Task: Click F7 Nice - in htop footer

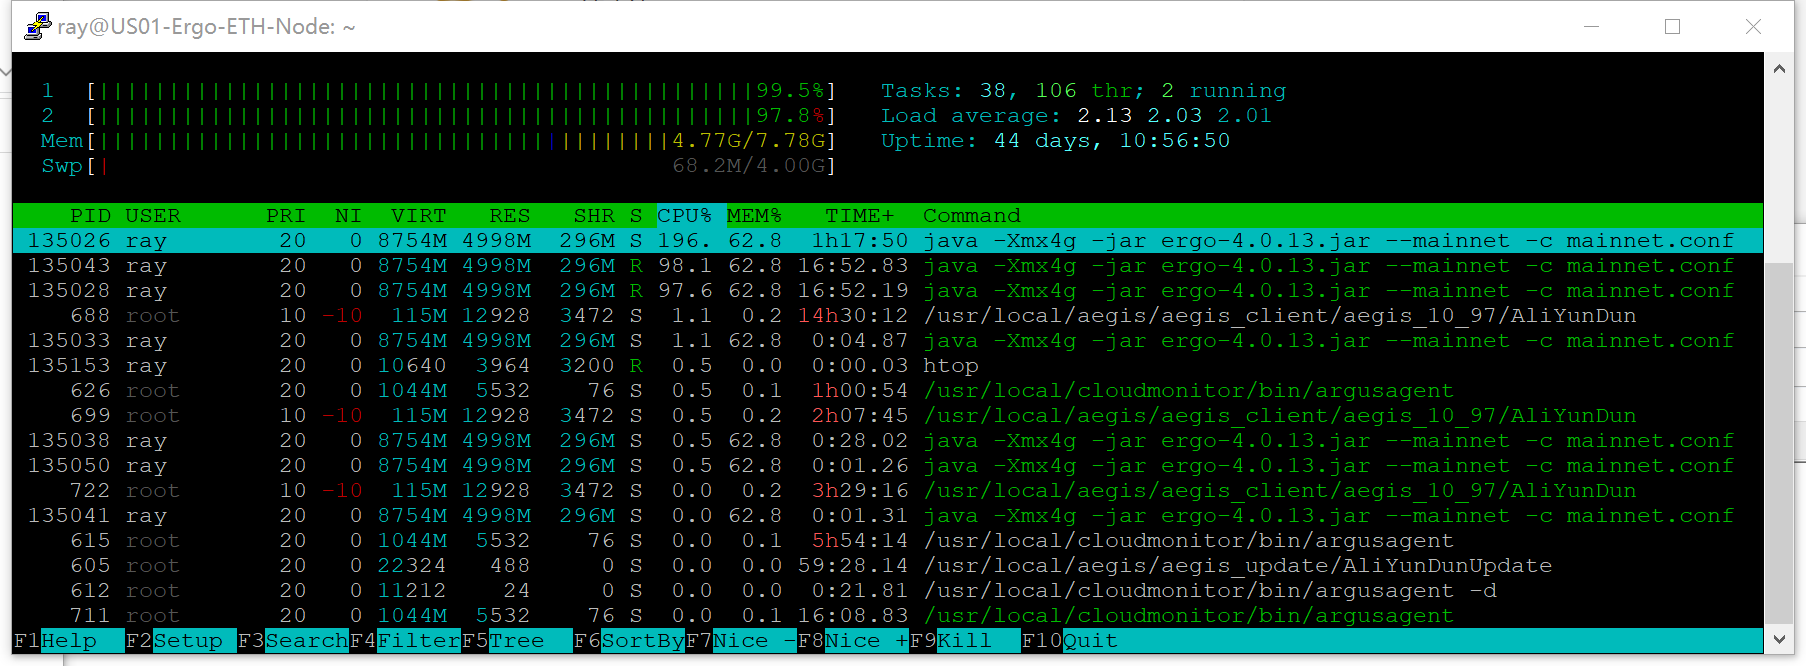Action: click(x=741, y=641)
